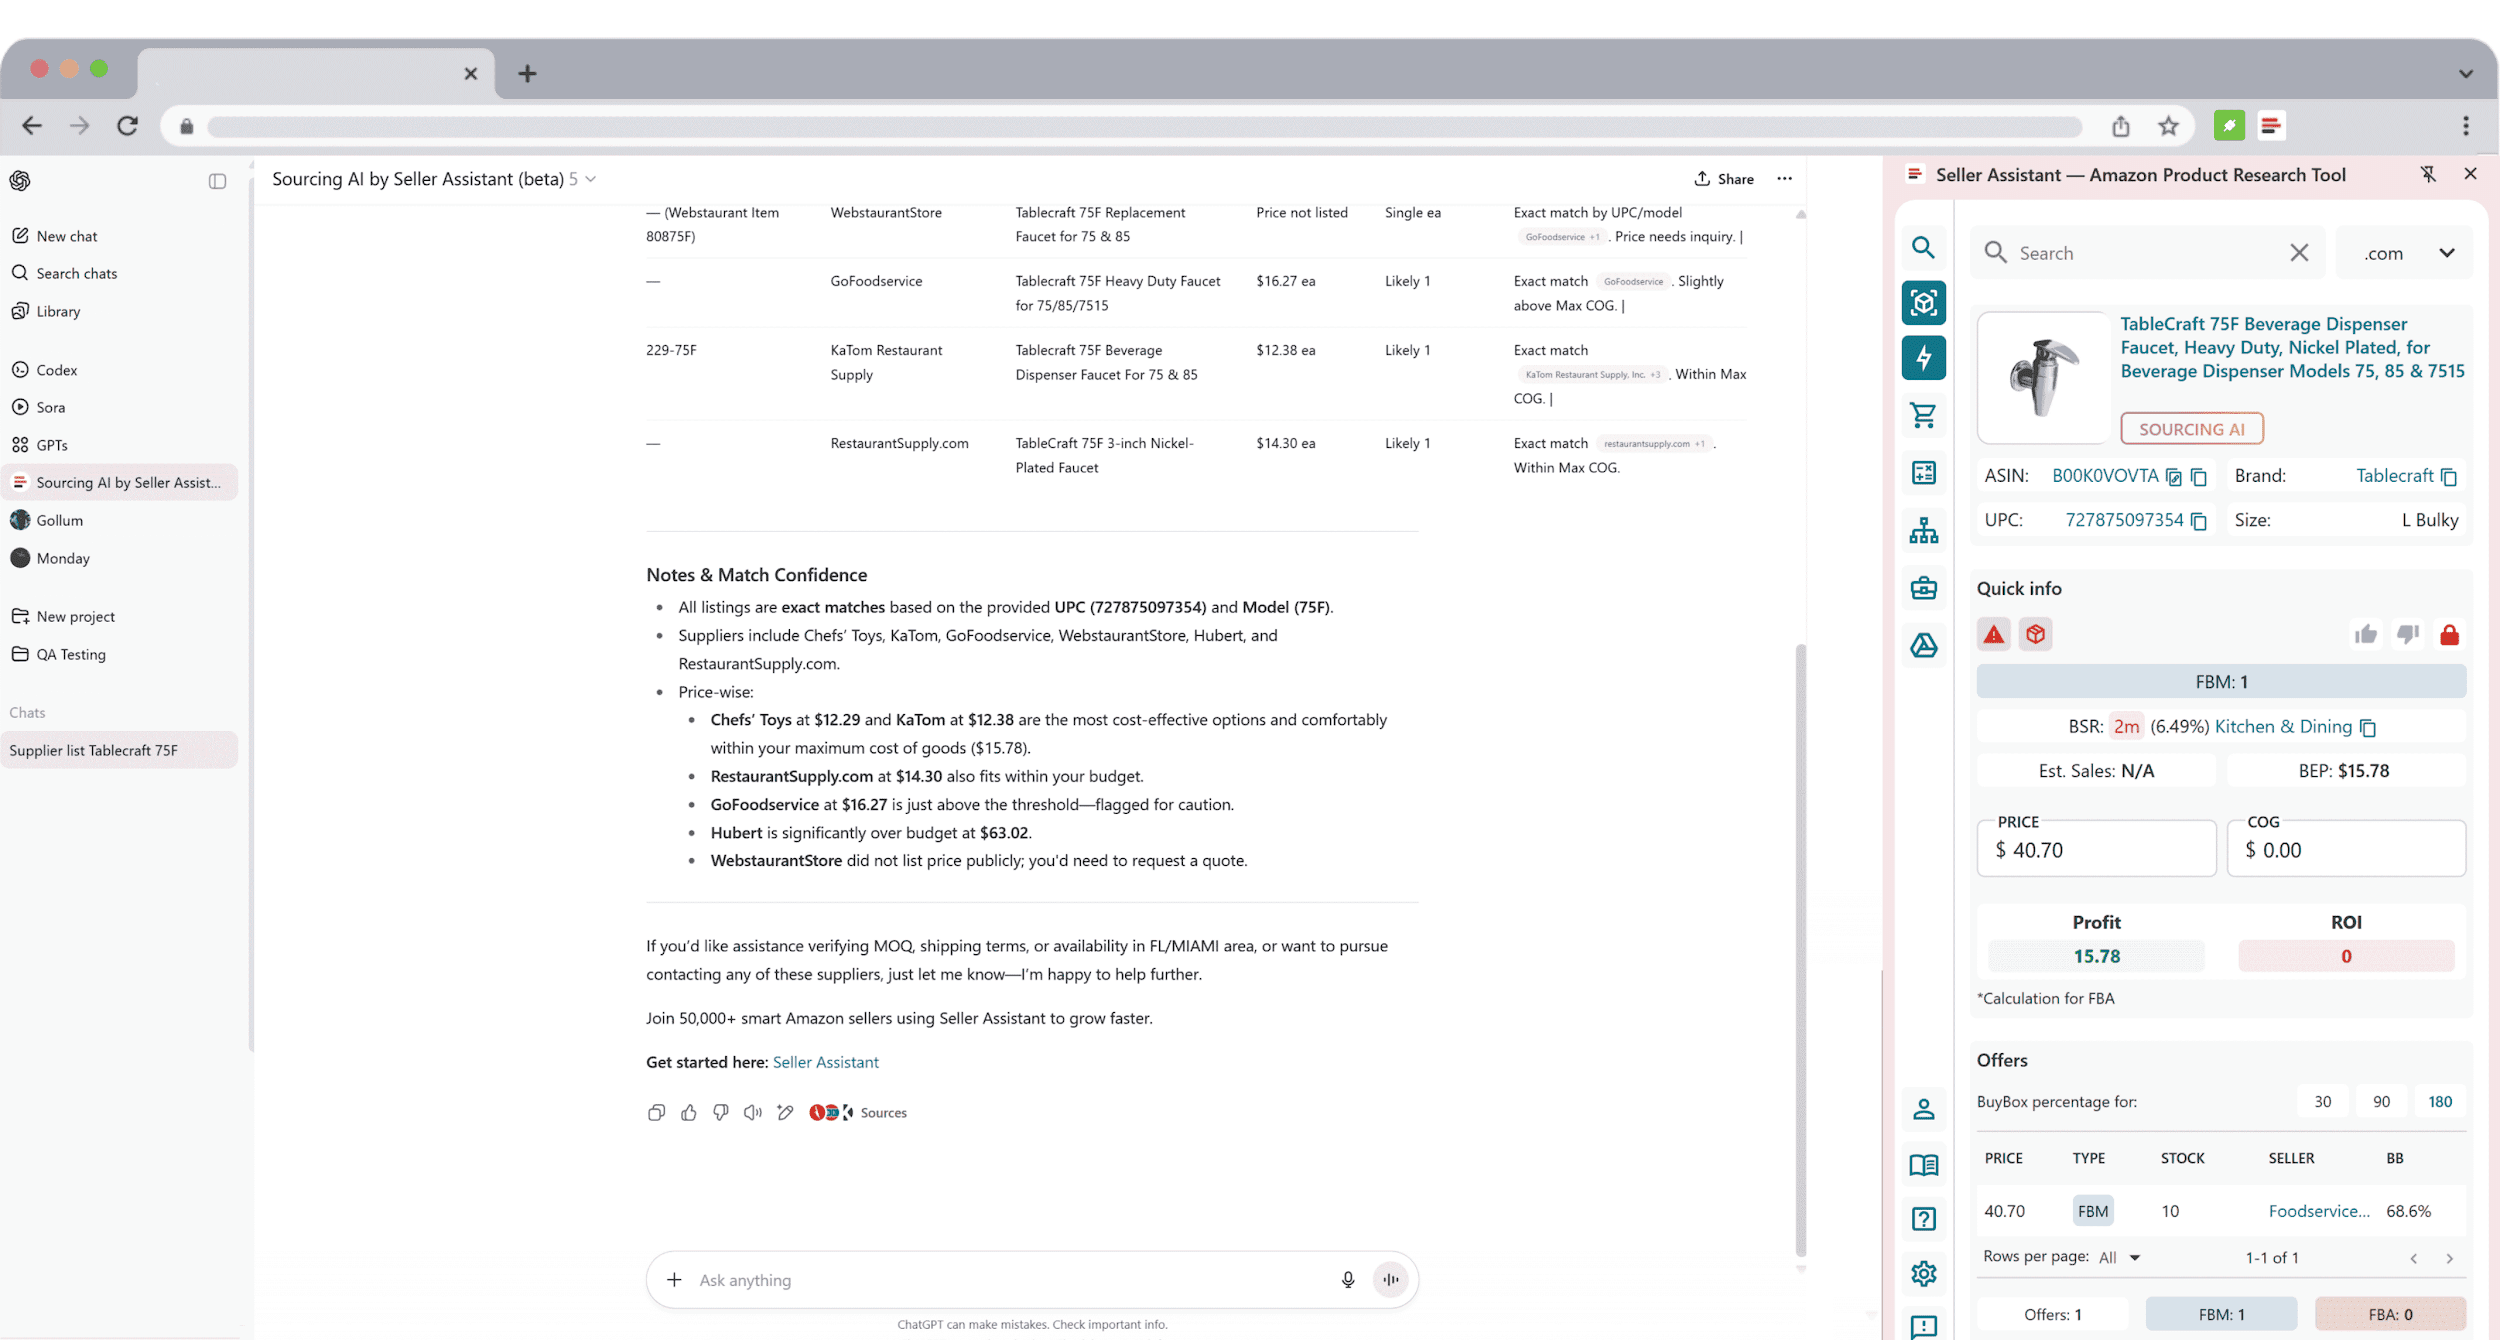Screen dimensions: 2500x1340
Task: Click the red warning triangle in Quick info
Action: (x=1994, y=634)
